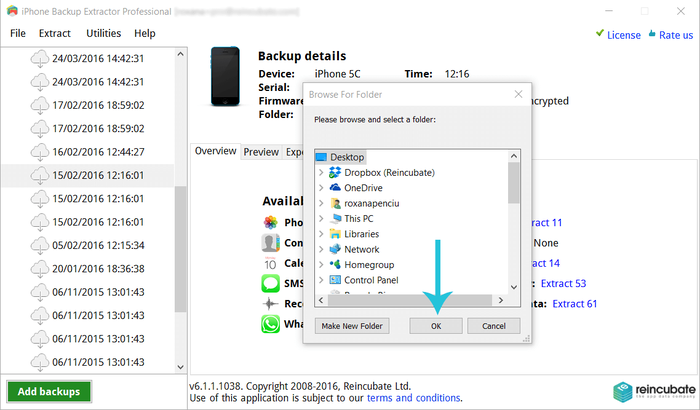Click the WhatsApp icon

pos(271,324)
